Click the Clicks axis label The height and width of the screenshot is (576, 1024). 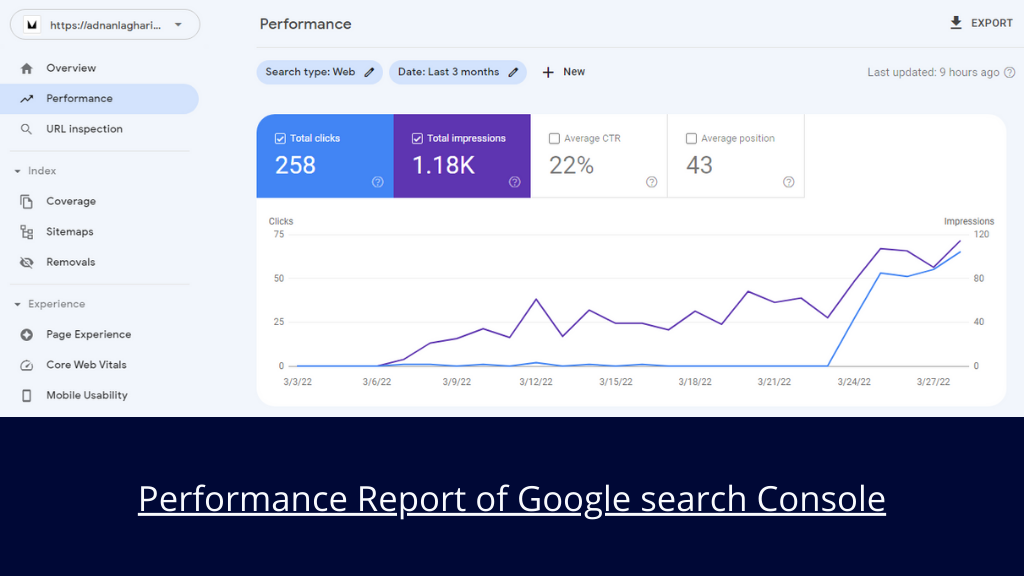pos(281,221)
